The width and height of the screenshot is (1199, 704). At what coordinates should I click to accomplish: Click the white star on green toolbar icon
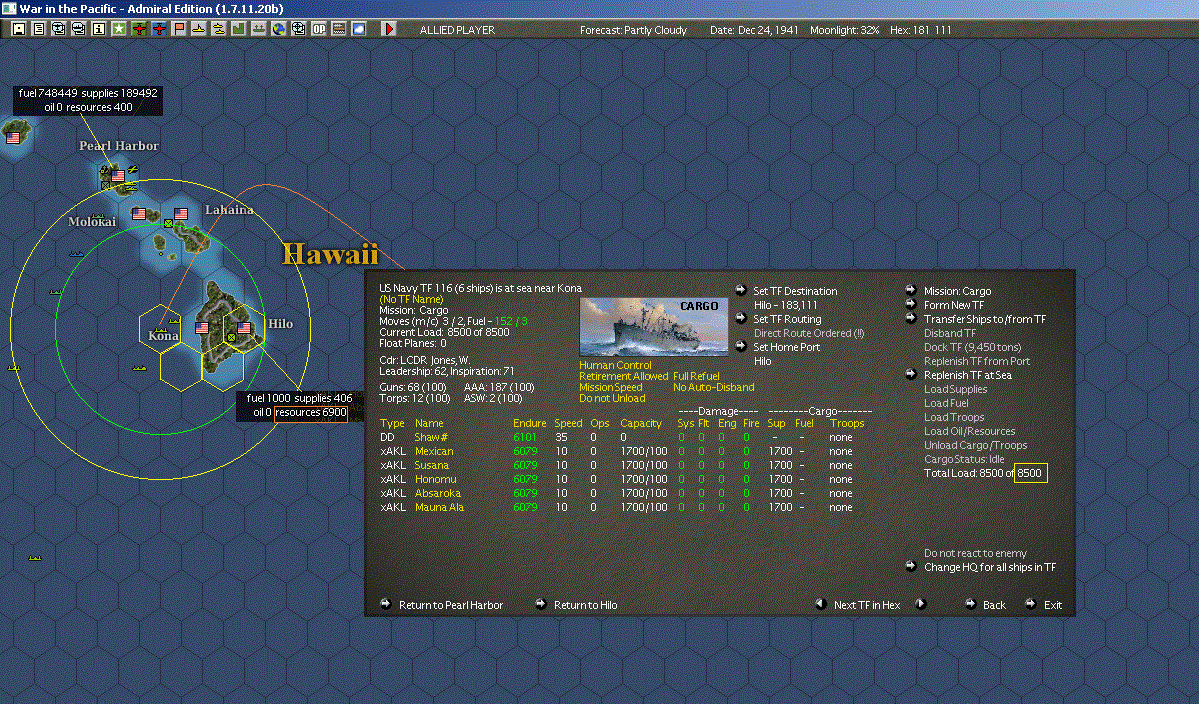point(119,29)
